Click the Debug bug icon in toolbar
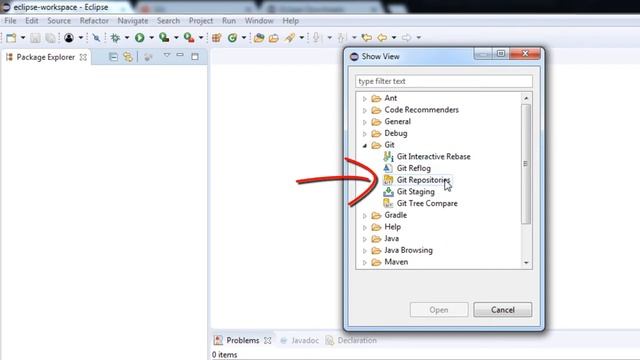The image size is (640, 360). coord(115,38)
